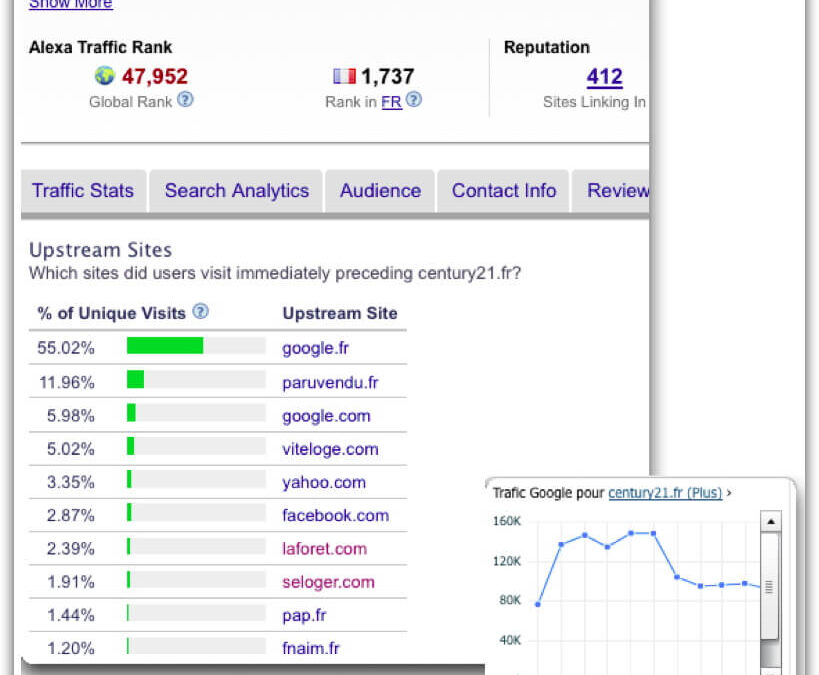
Task: Click the 2.87% value
Action: 71,516
